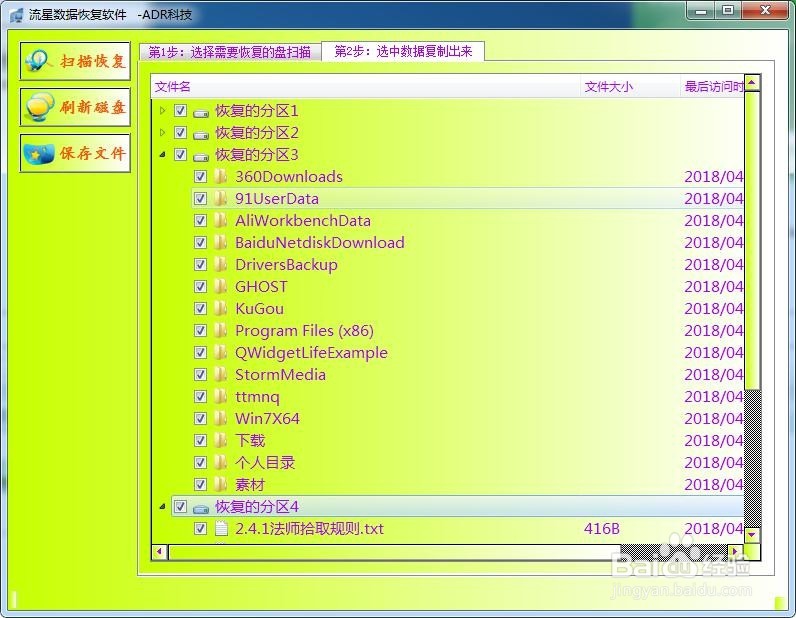Screen dimensions: 796x618
Task: Expand the 恢复的分区2 tree node
Action: 162,133
